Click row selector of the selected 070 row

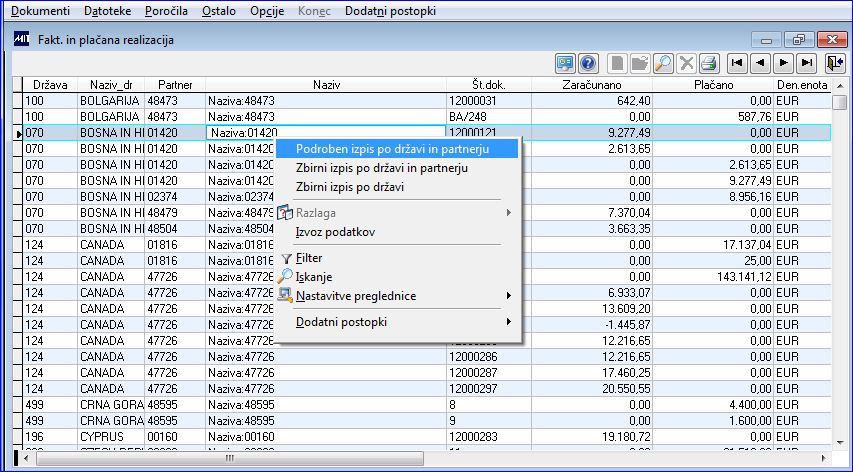click(x=18, y=133)
